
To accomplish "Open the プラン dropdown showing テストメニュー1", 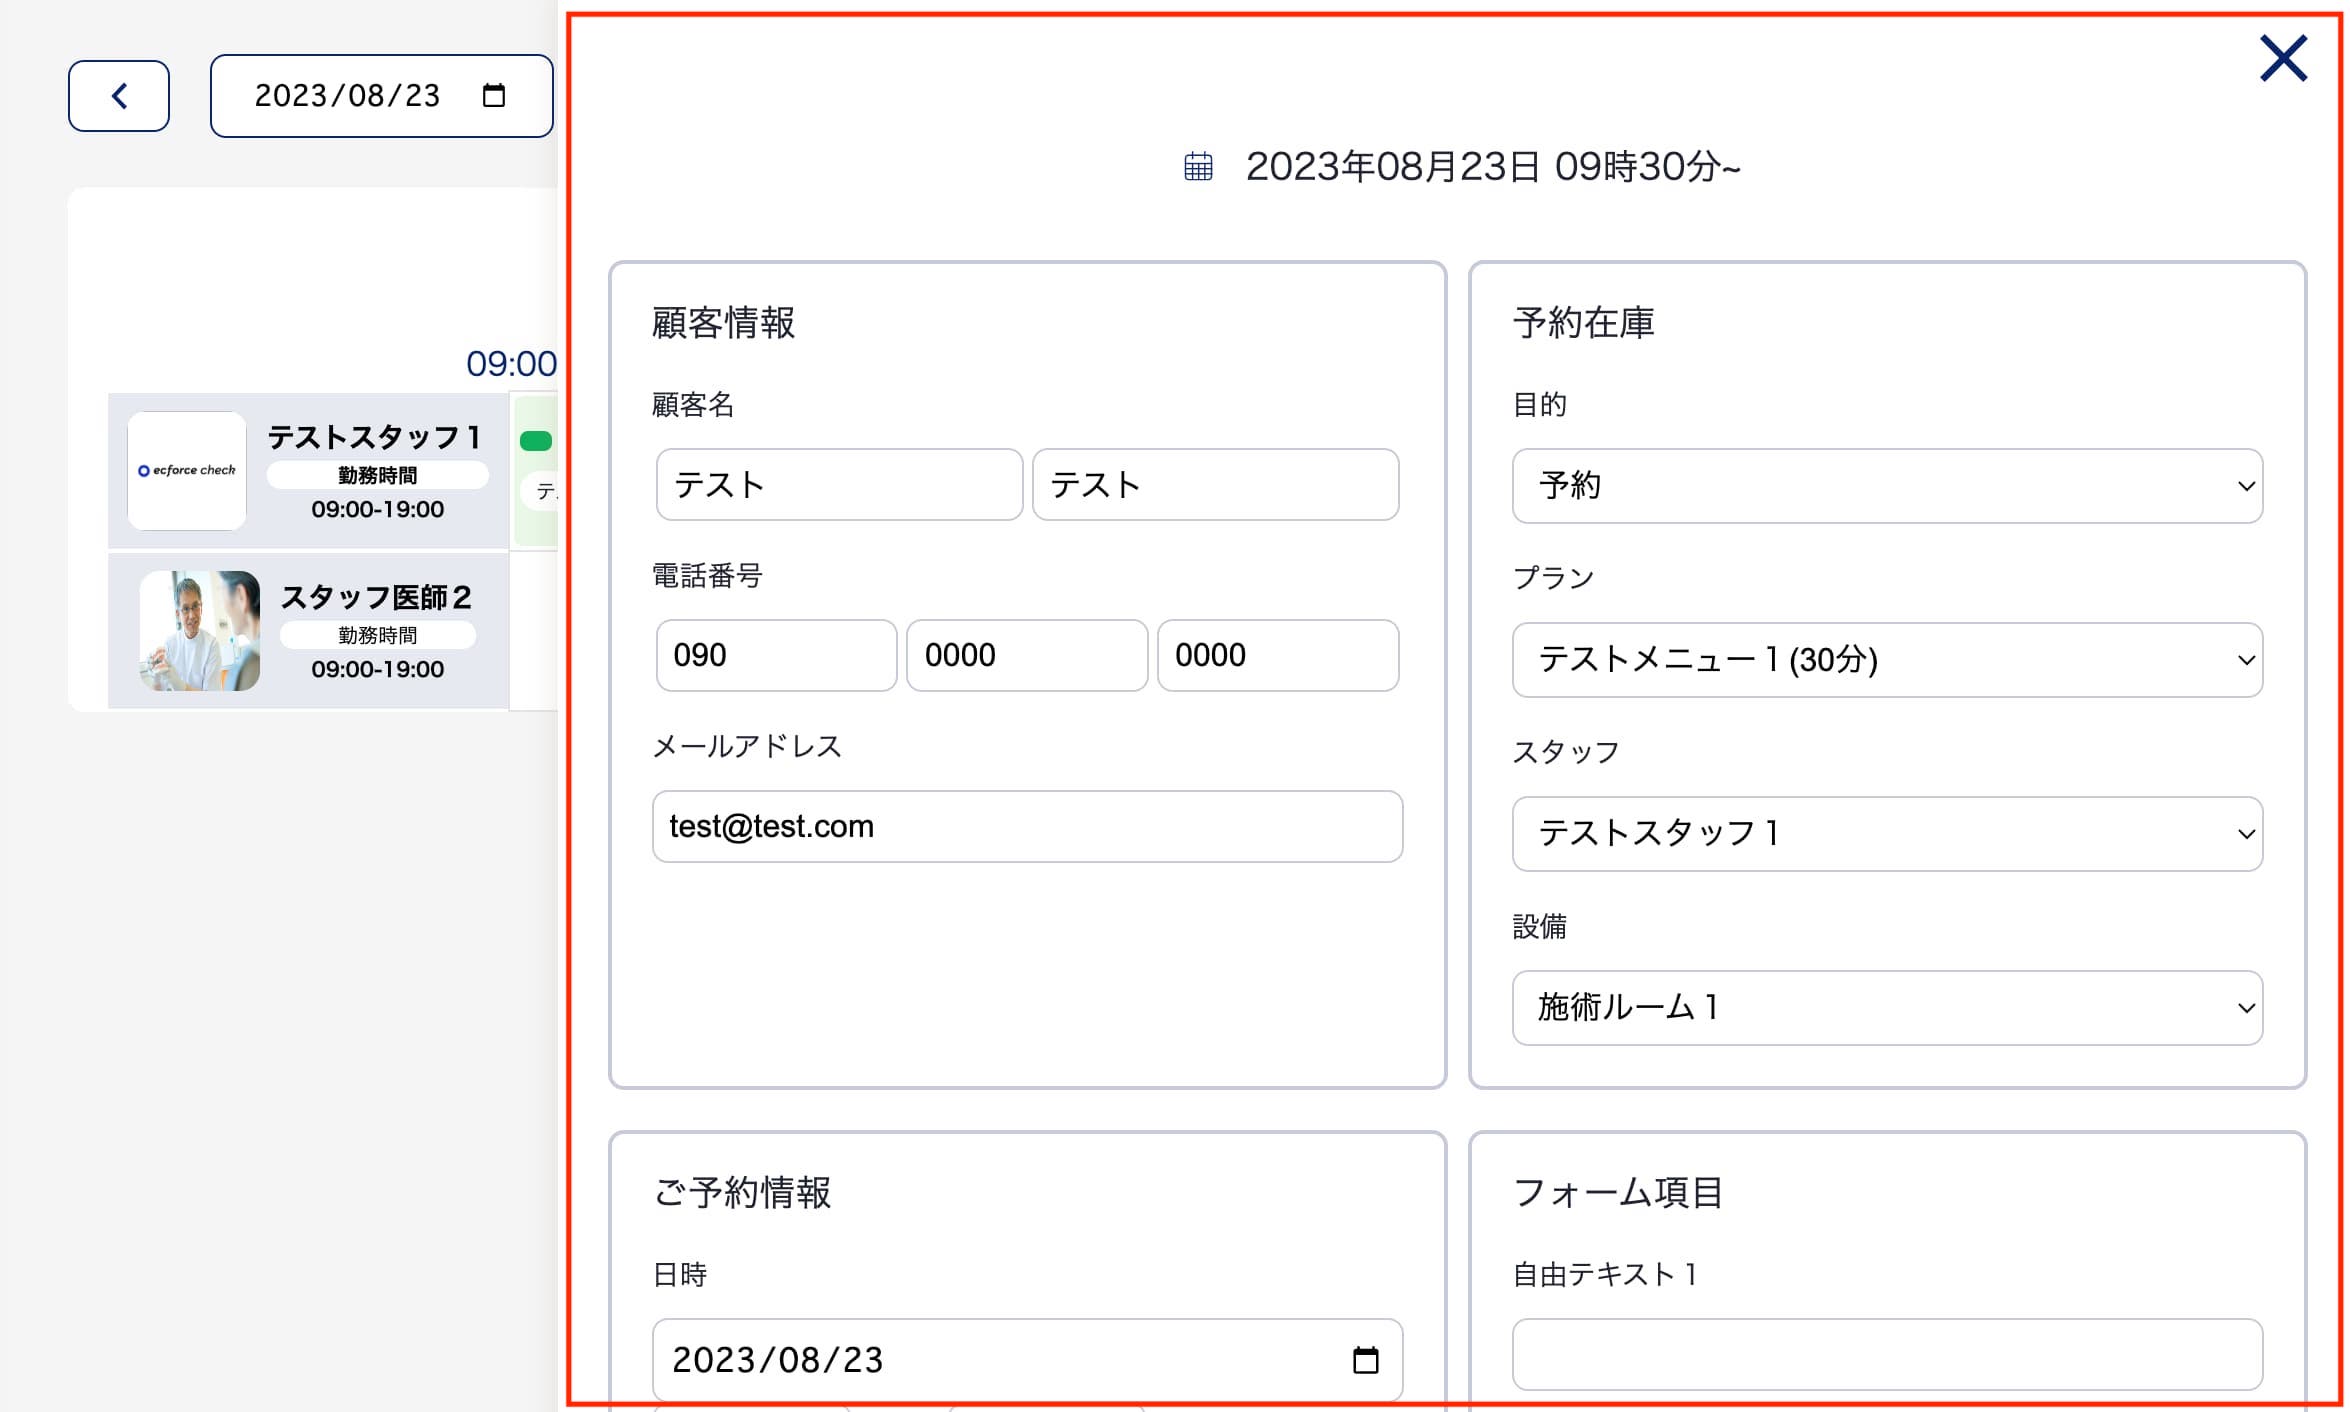I will coord(1887,660).
